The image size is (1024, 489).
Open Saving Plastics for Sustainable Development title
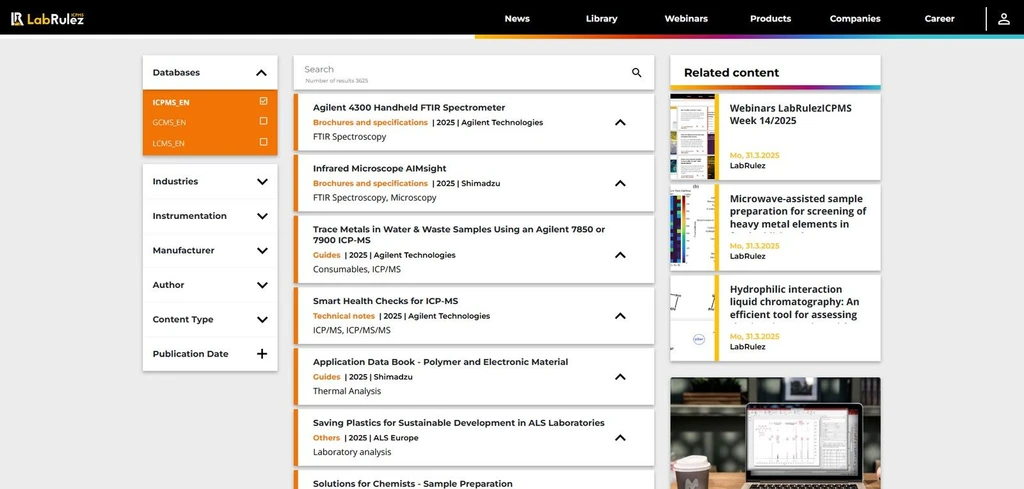[x=458, y=423]
